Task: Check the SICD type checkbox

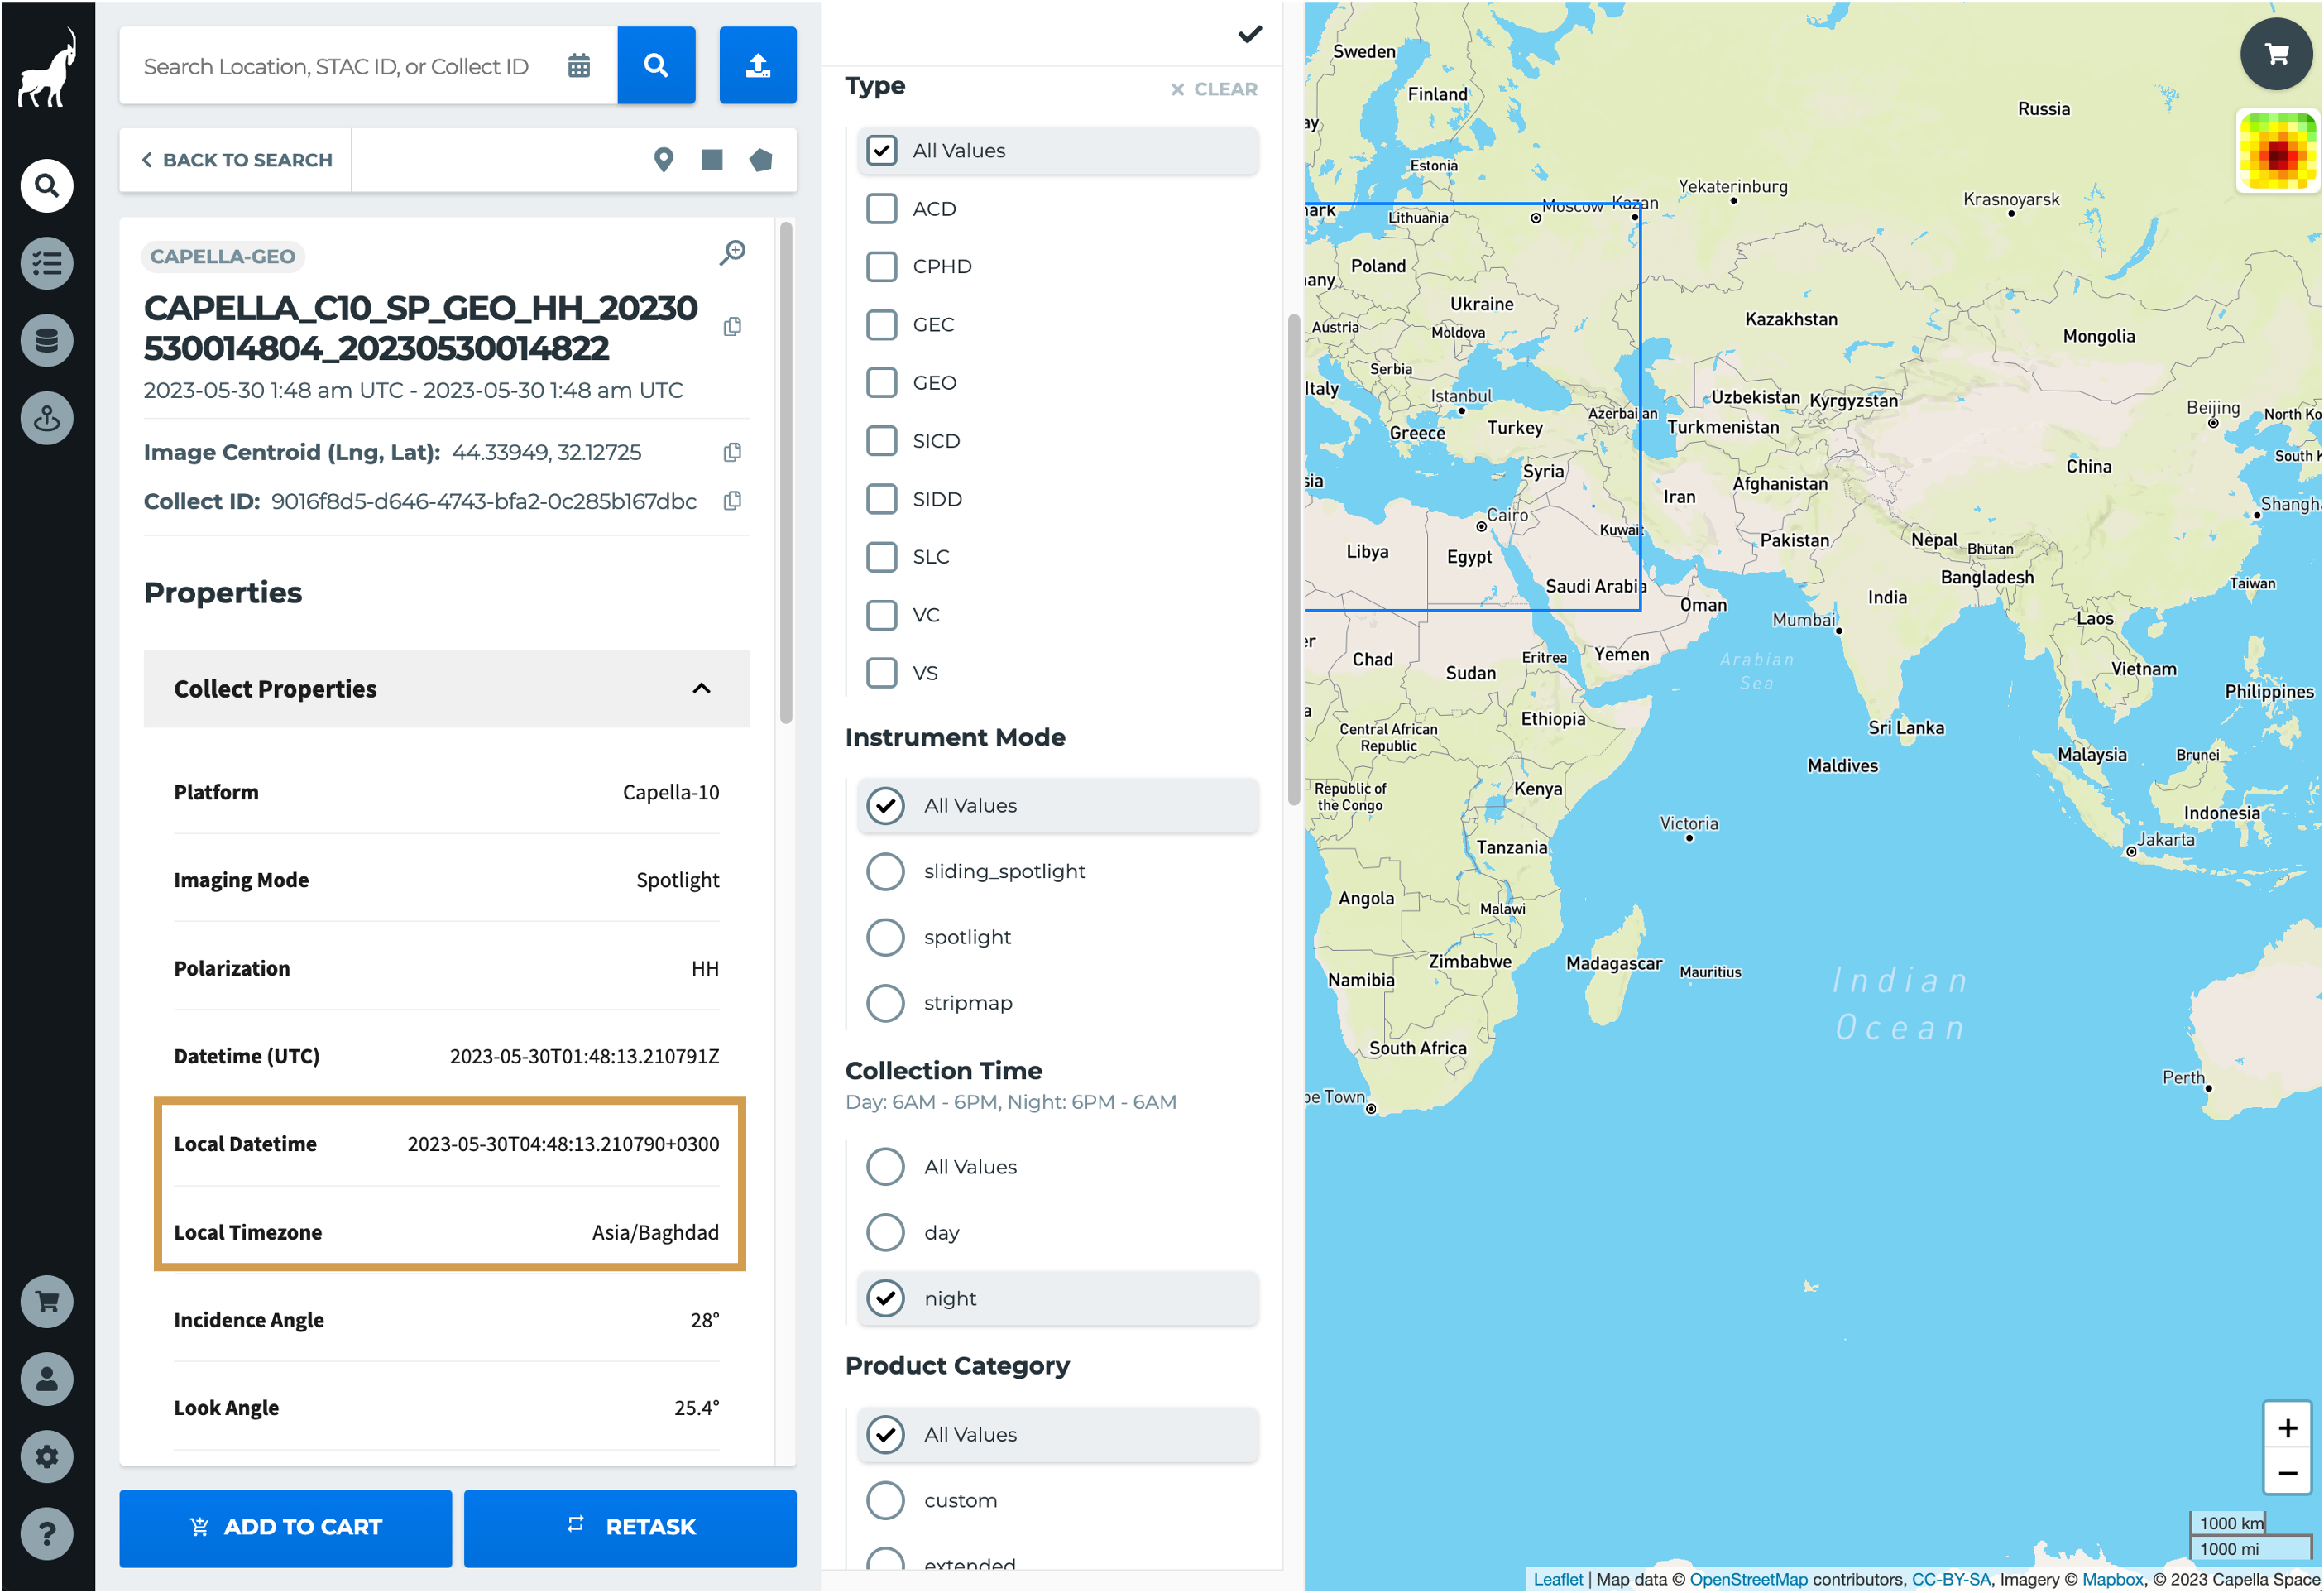Action: tap(882, 441)
